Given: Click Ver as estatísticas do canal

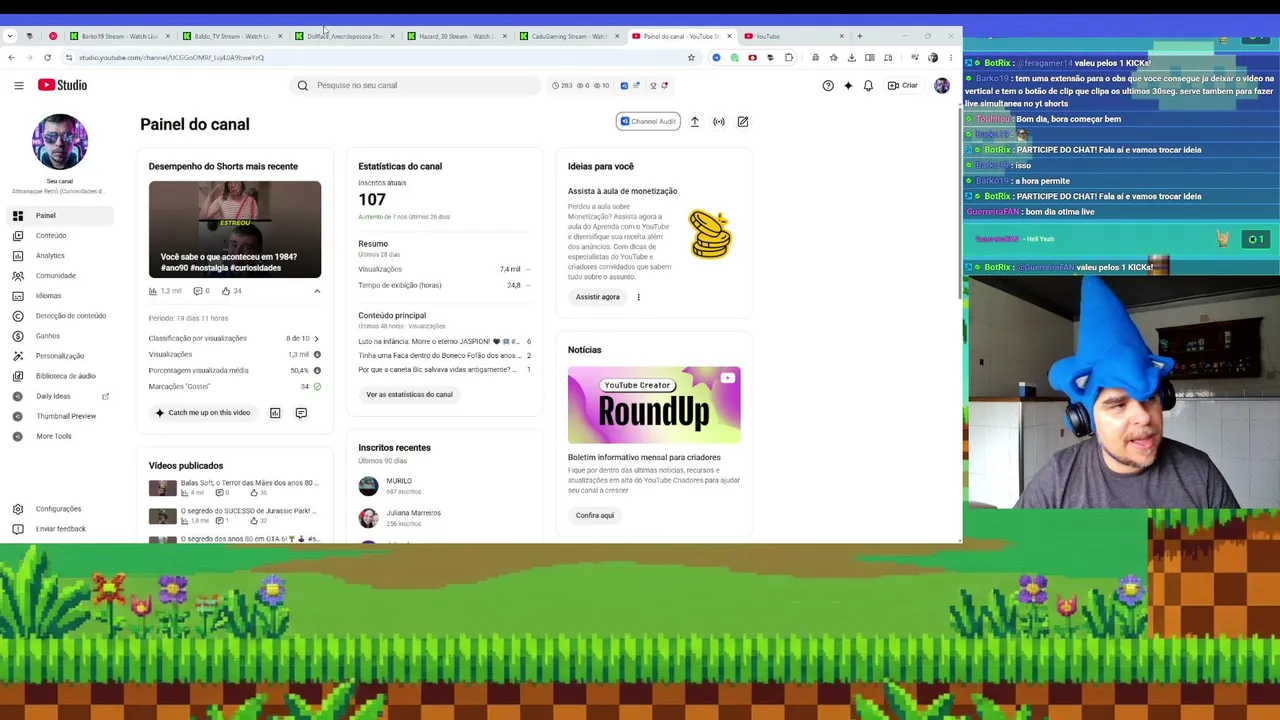Looking at the screenshot, I should point(409,394).
